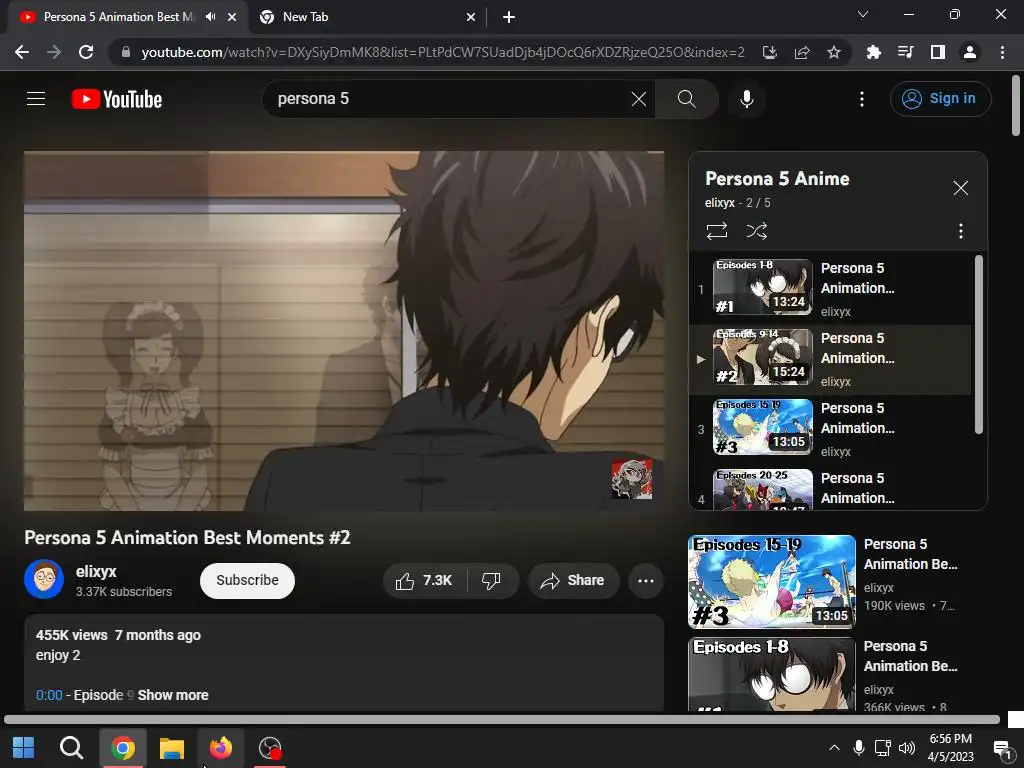This screenshot has width=1024, height=768.
Task: Click the playlist panel scrollbar
Action: click(x=978, y=344)
